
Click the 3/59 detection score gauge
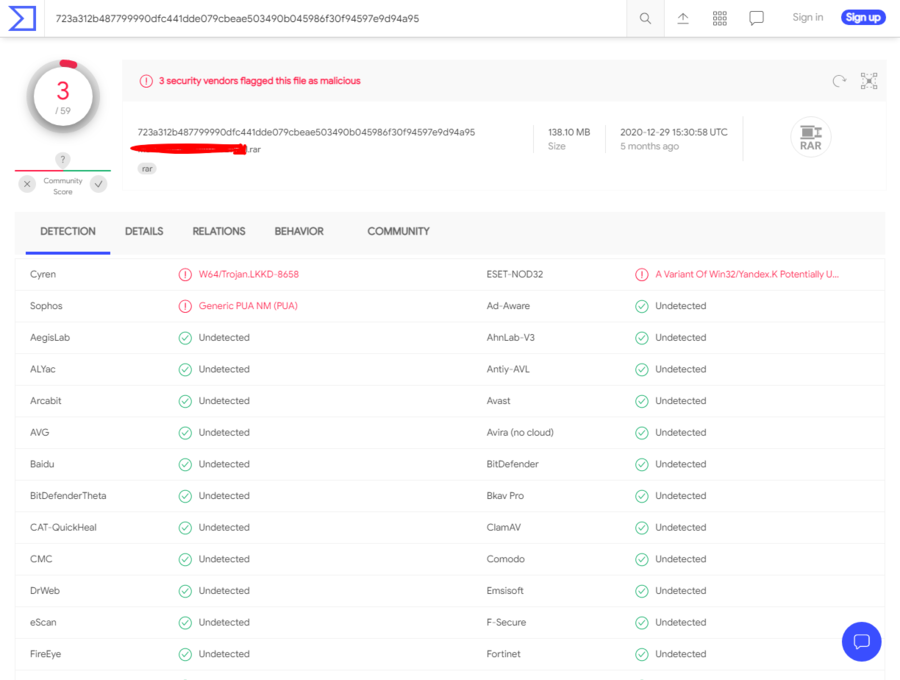(63, 96)
